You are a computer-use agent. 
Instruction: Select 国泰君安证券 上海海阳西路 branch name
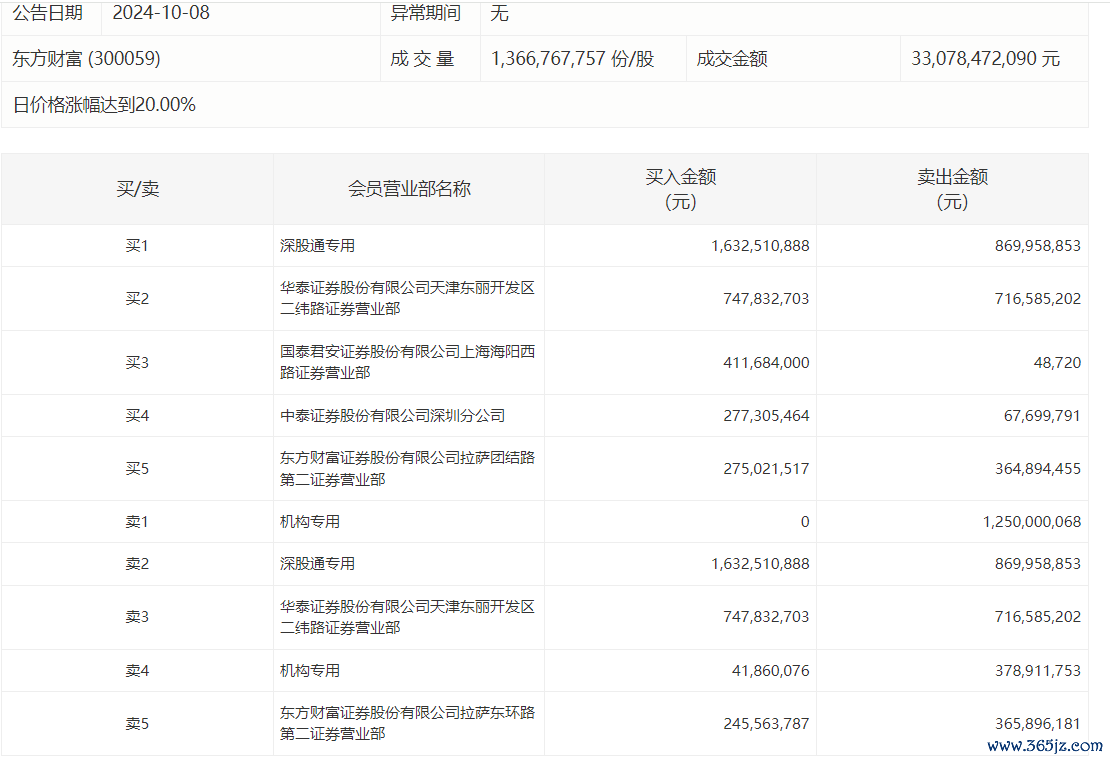[x=407, y=362]
